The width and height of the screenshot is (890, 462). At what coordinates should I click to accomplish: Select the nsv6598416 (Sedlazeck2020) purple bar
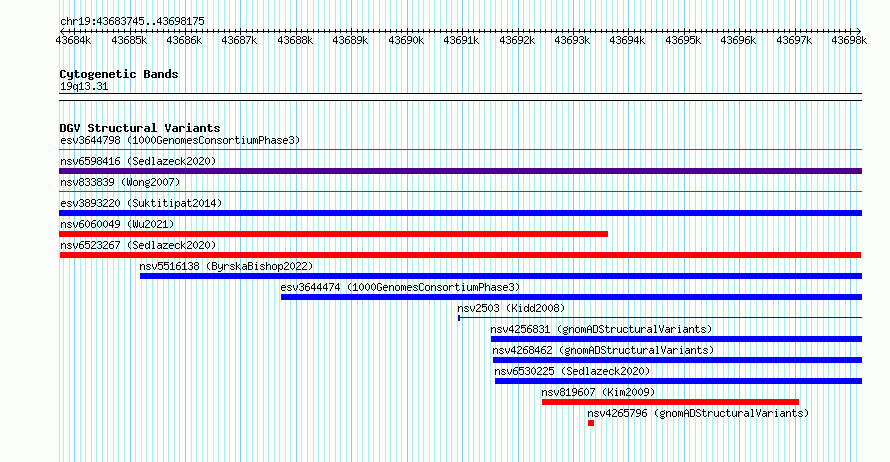click(460, 171)
